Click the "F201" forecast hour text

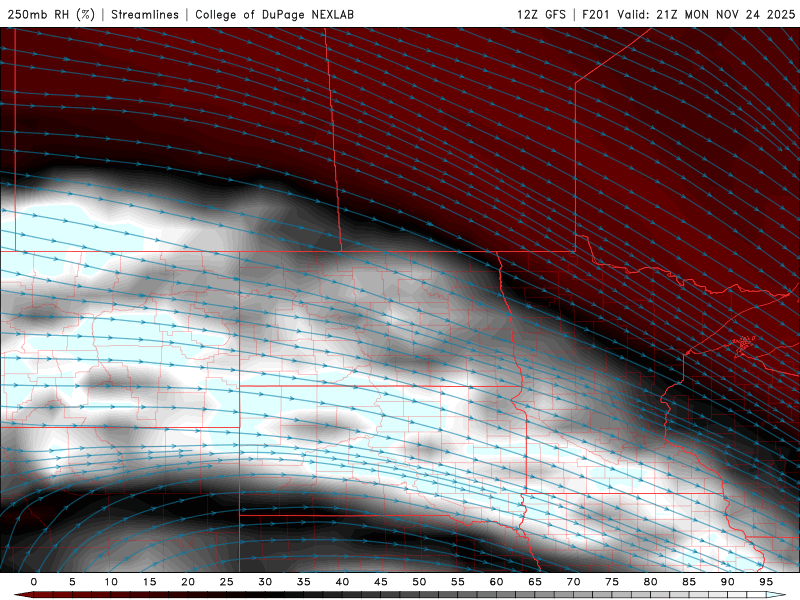coord(596,14)
